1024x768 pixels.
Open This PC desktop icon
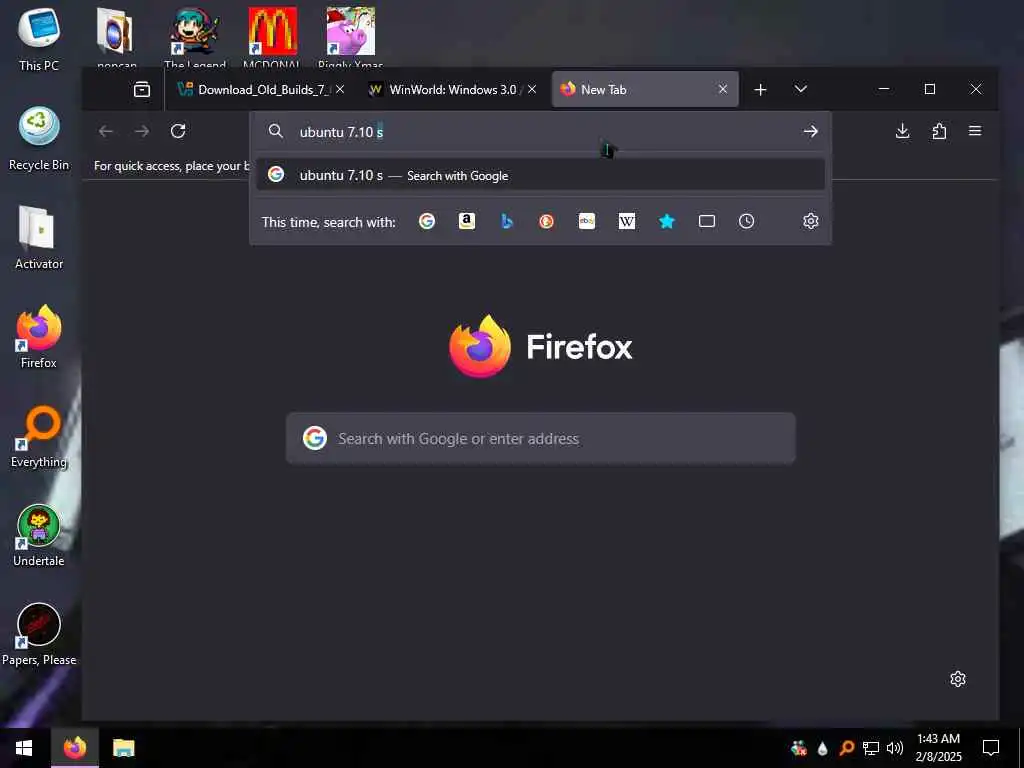coord(39,38)
